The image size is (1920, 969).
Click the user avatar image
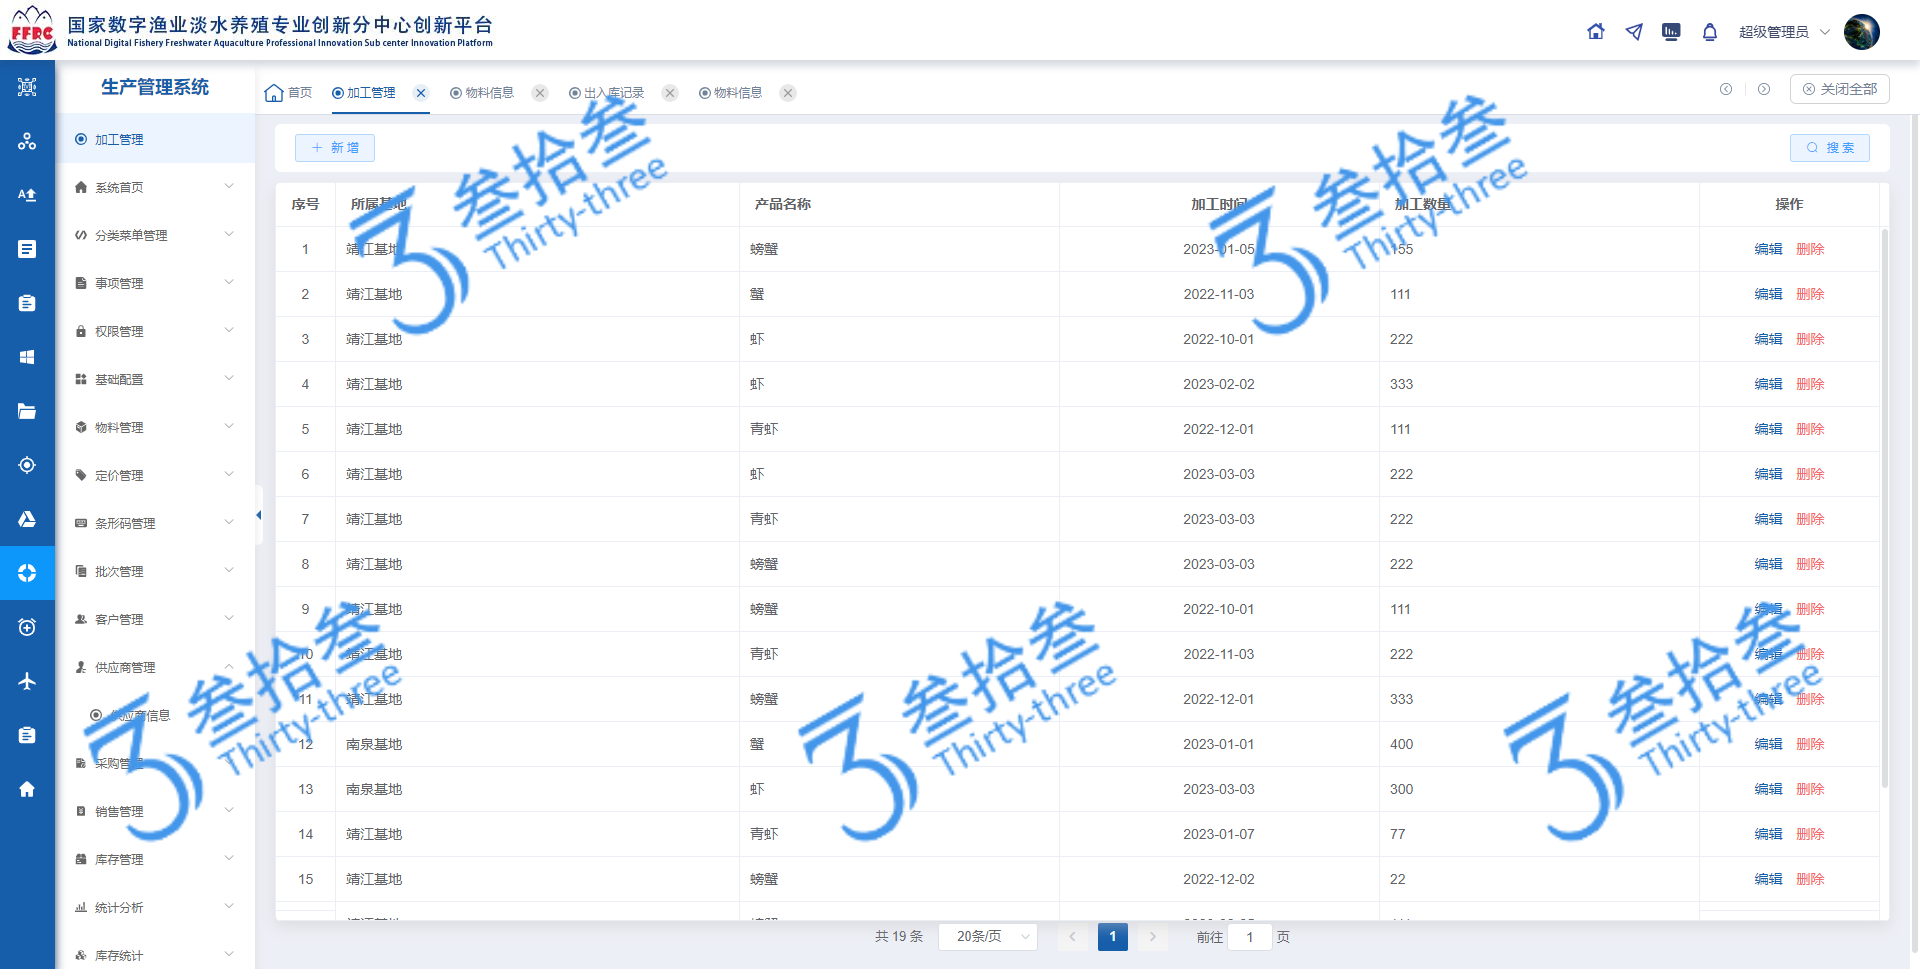tap(1862, 31)
